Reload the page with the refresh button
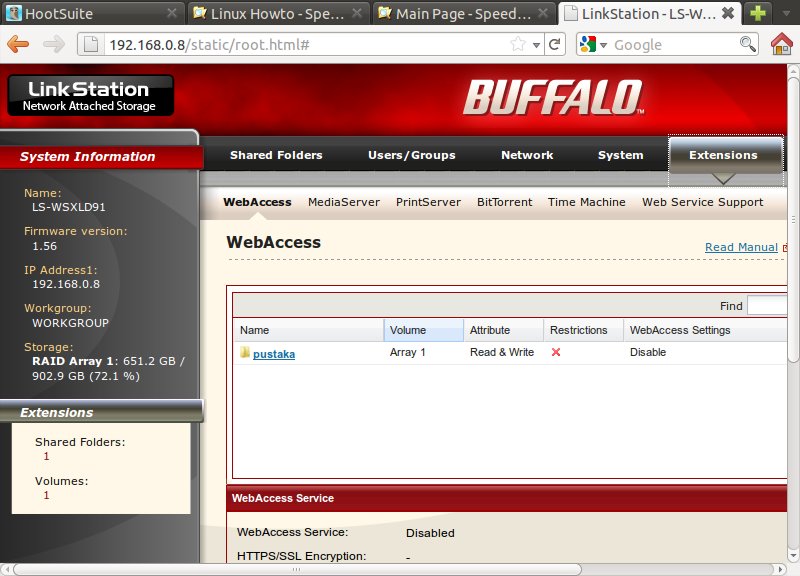The image size is (800, 576). (x=555, y=44)
